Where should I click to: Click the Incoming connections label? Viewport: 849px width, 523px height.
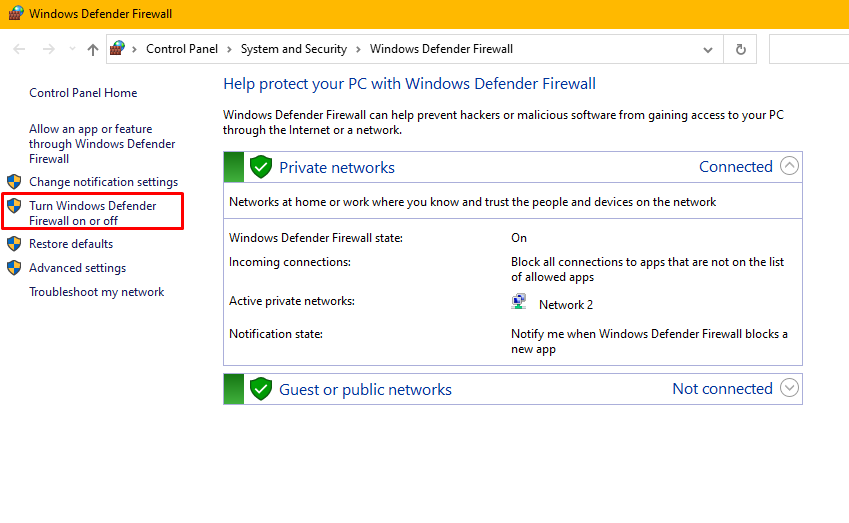(x=290, y=262)
